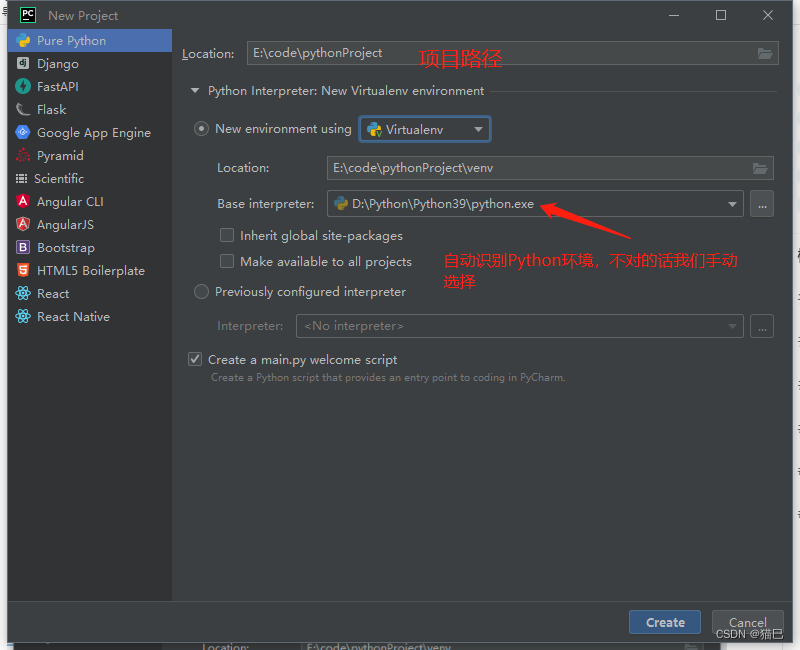Viewport: 800px width, 650px height.
Task: Open the Virtualenv environment type dropdown
Action: [x=425, y=130]
